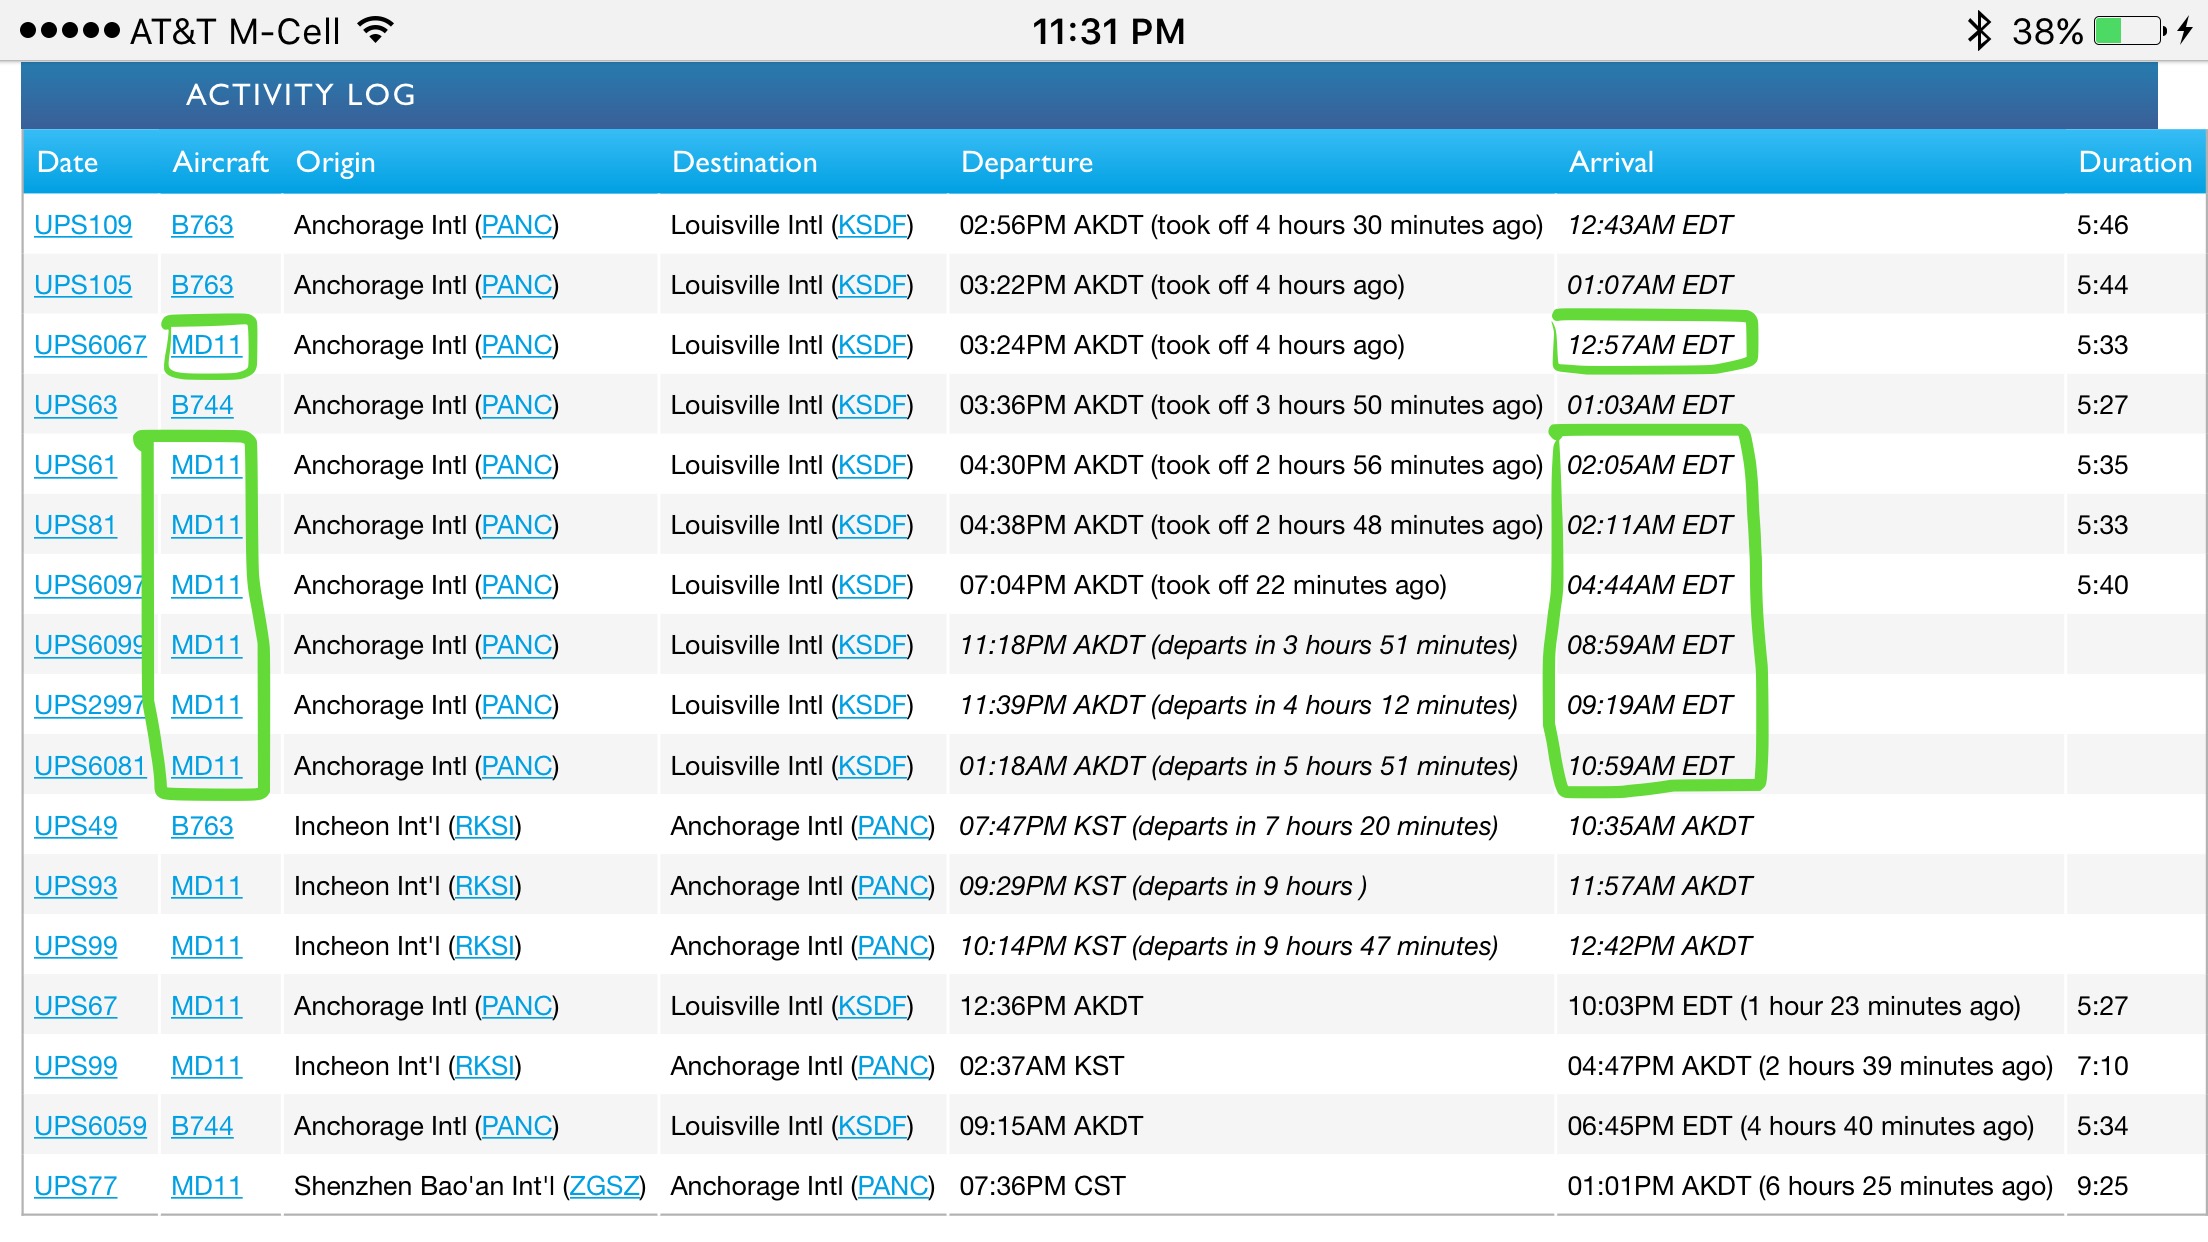Open KSDF destination link in UPS6067 row
This screenshot has height=1242, width=2208.
[x=873, y=345]
